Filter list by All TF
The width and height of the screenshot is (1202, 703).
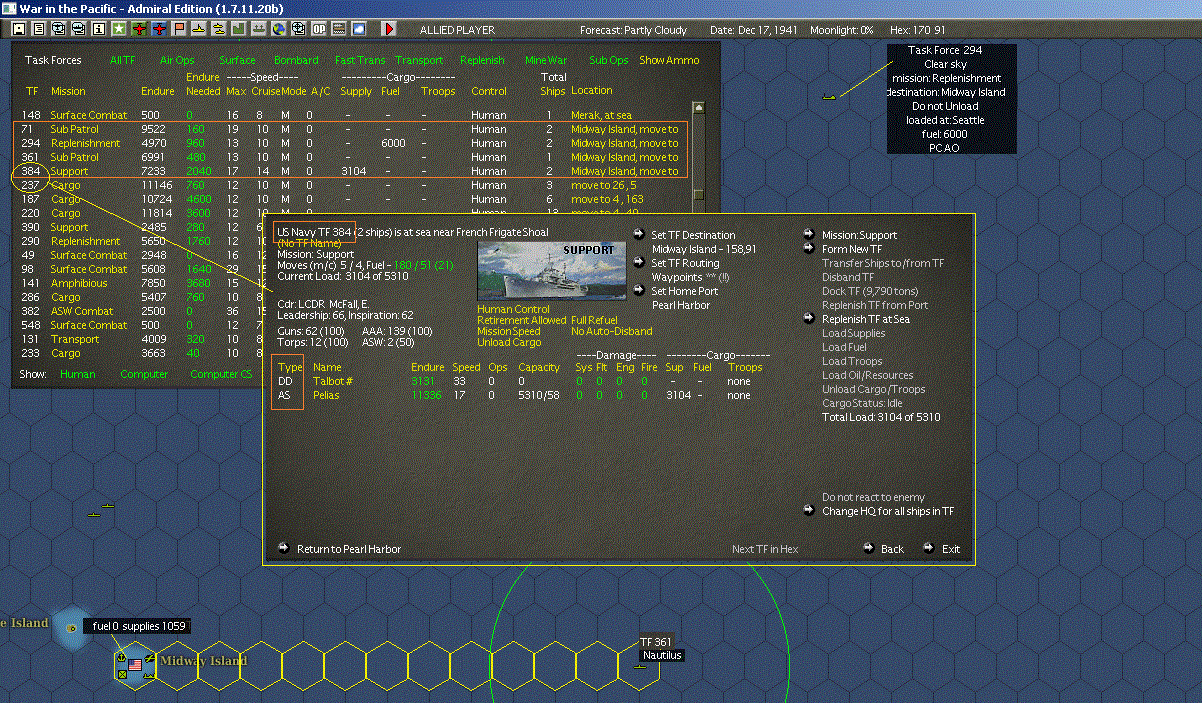point(122,60)
